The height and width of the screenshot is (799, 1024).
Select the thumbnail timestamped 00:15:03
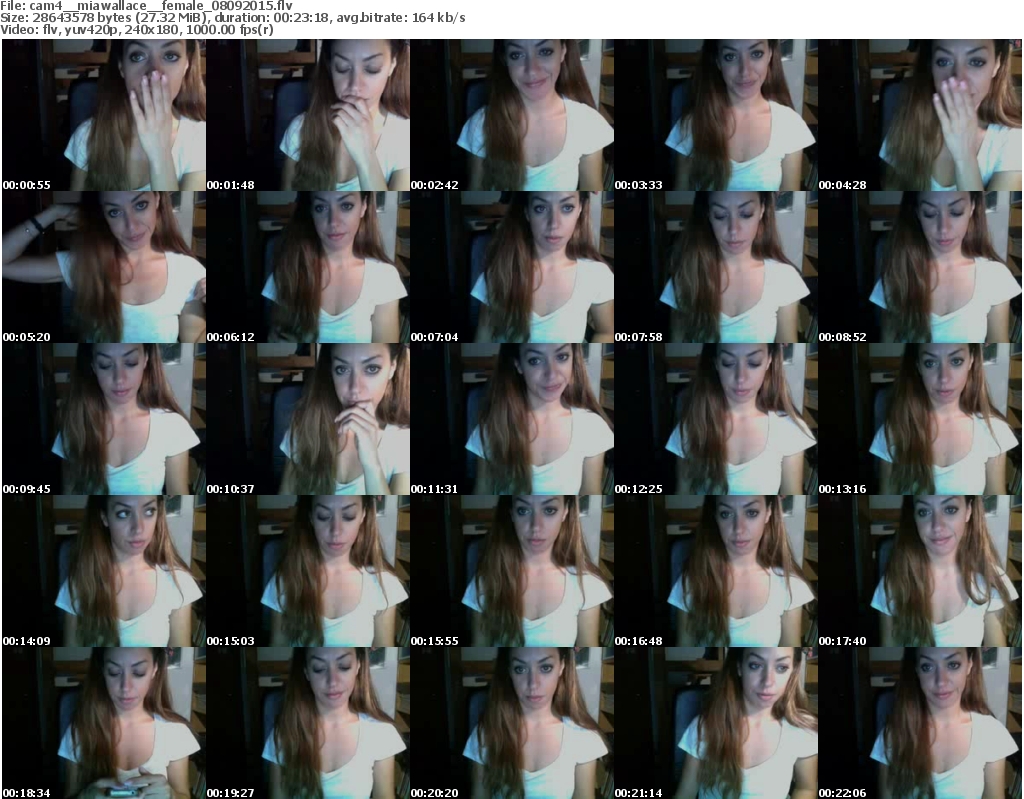[x=308, y=571]
